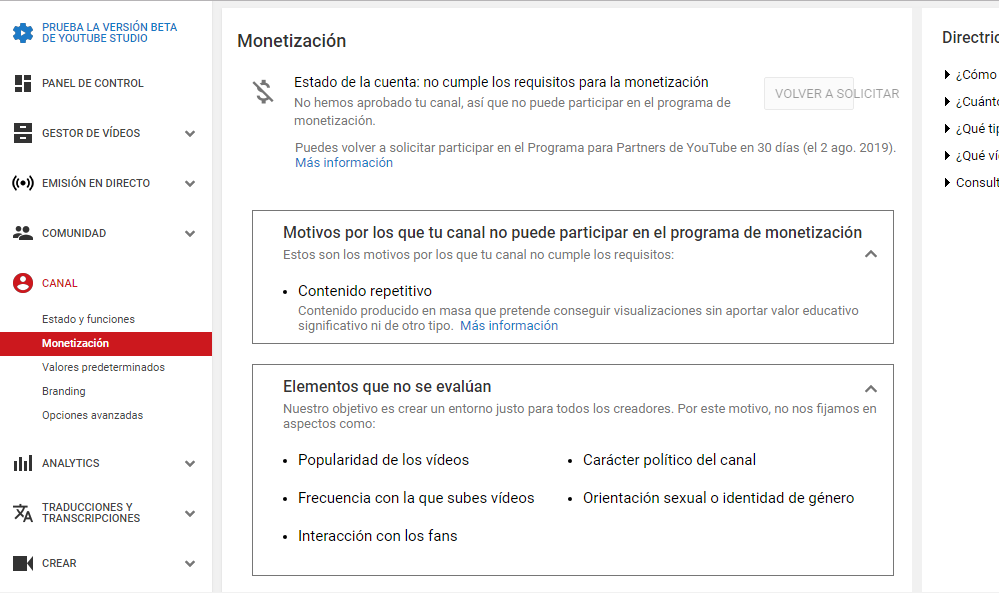Click the Motivos por los que heading

[x=573, y=232]
